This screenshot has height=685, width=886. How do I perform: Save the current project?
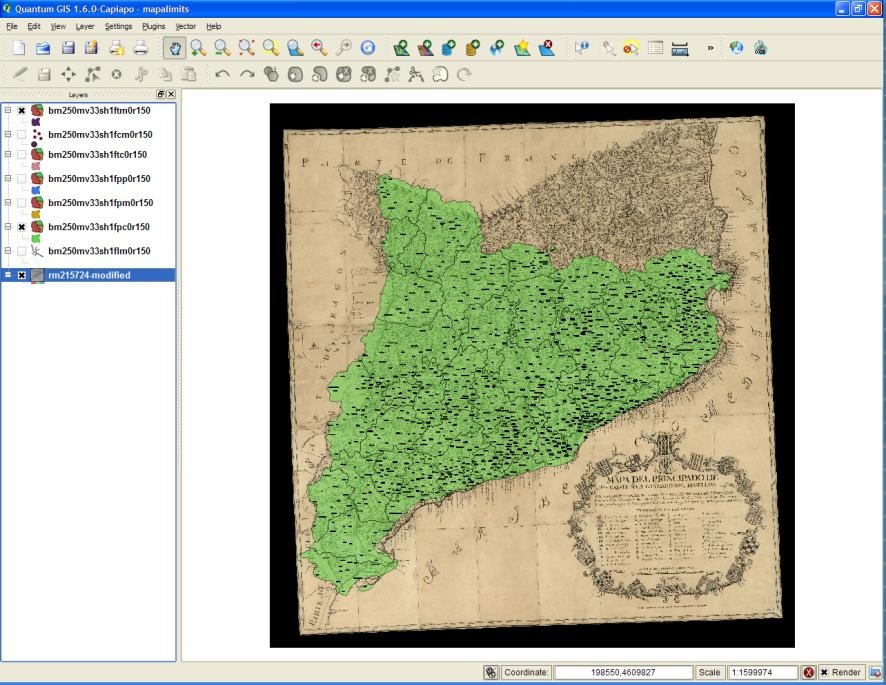[x=68, y=48]
